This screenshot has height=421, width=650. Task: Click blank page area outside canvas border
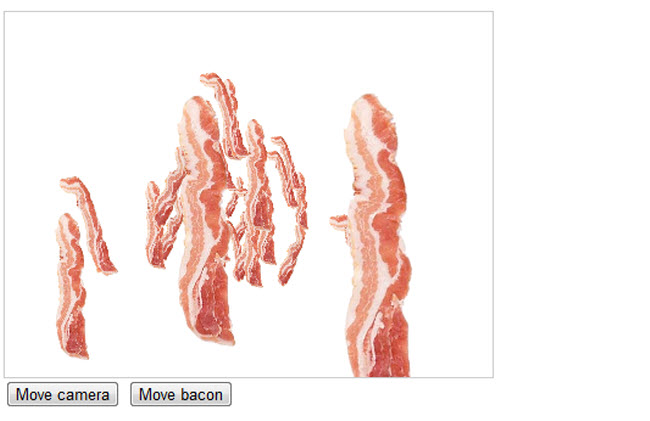[x=572, y=207]
